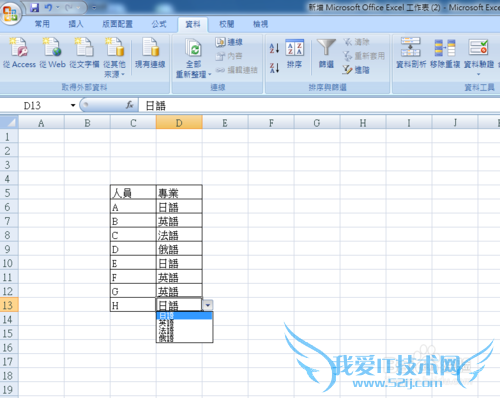
Task: Click the Insert Function fx button
Action: 130,105
